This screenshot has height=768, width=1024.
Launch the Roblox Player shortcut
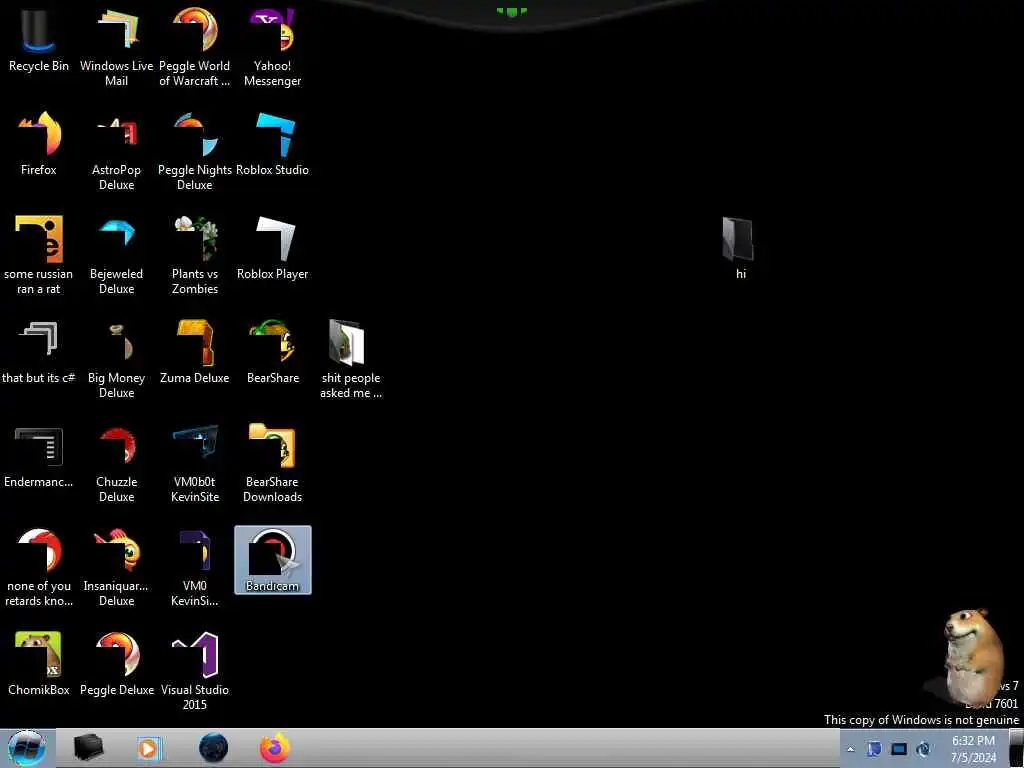(x=272, y=248)
